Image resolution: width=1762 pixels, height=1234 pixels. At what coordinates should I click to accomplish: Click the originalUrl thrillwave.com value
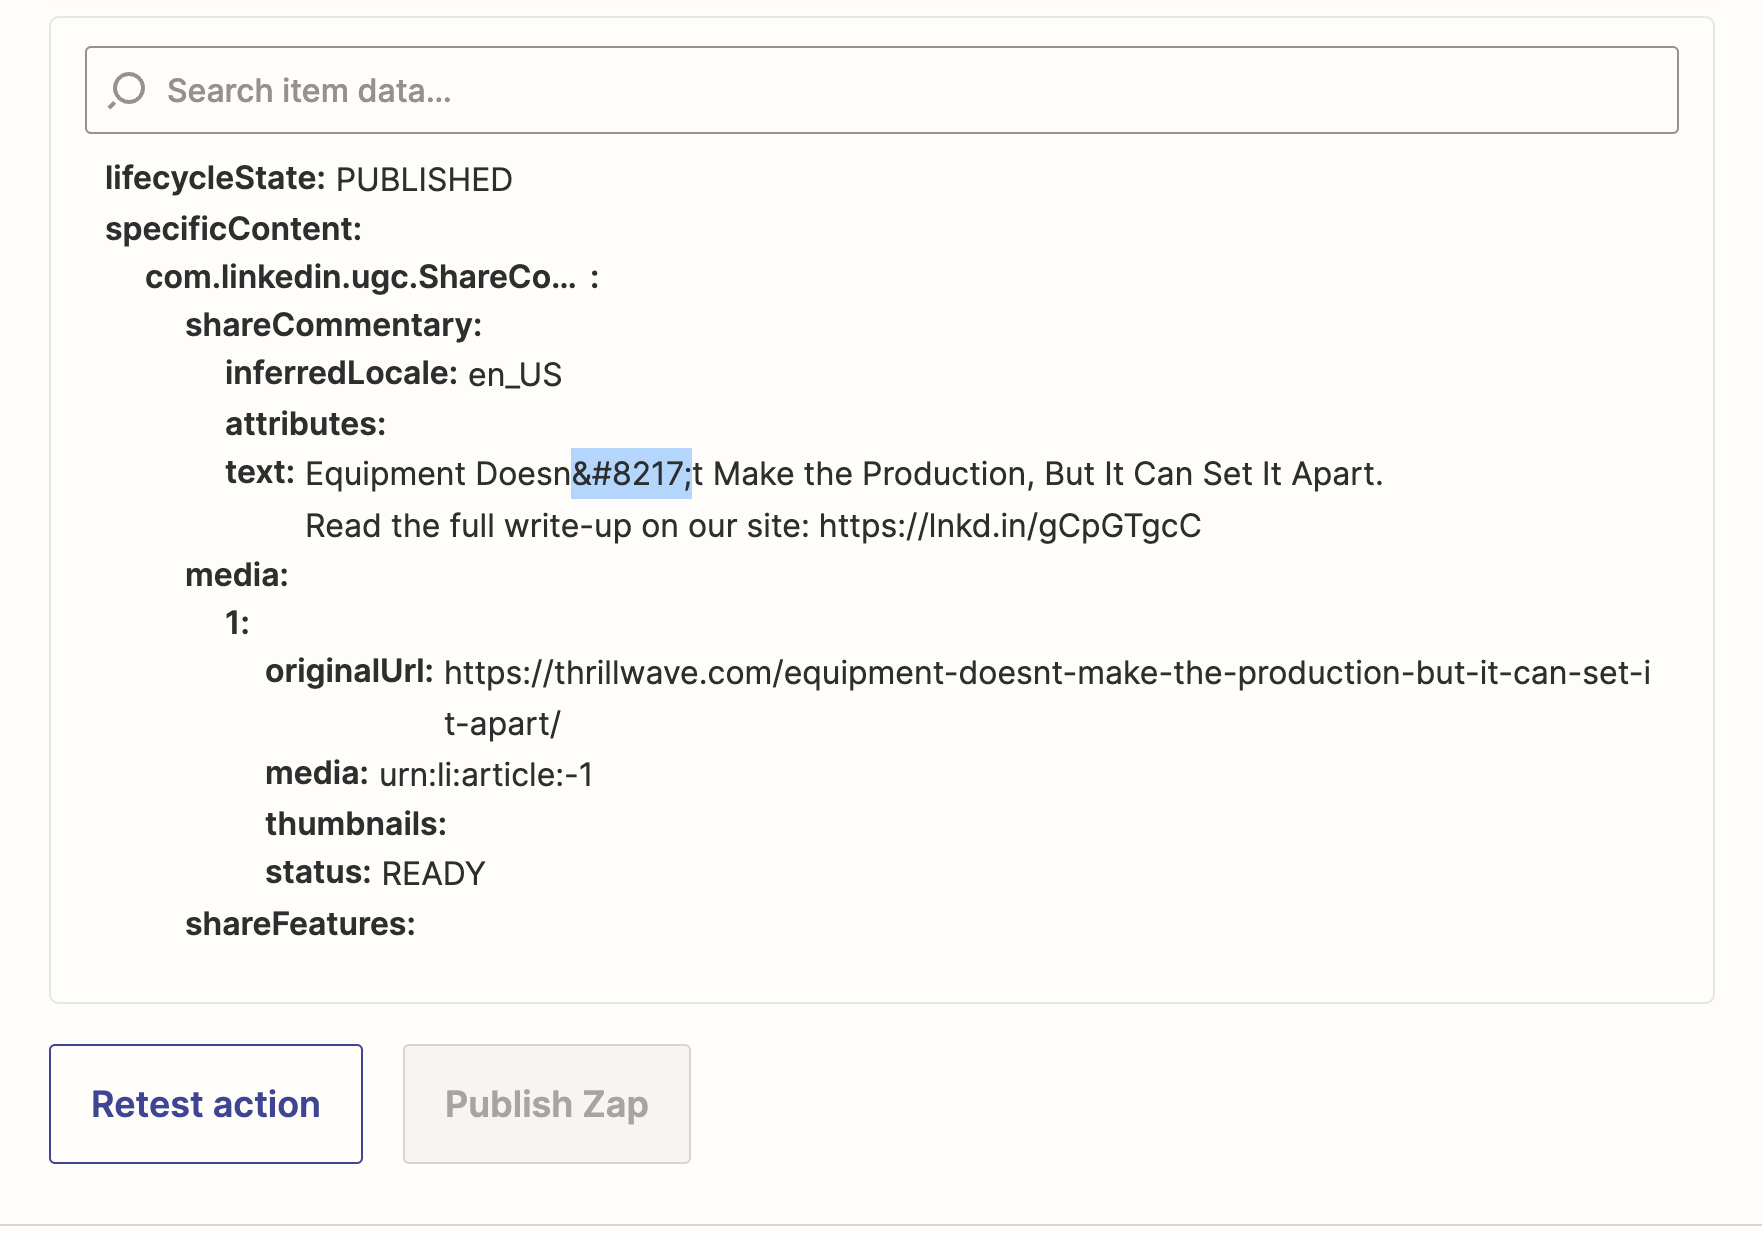click(1047, 698)
